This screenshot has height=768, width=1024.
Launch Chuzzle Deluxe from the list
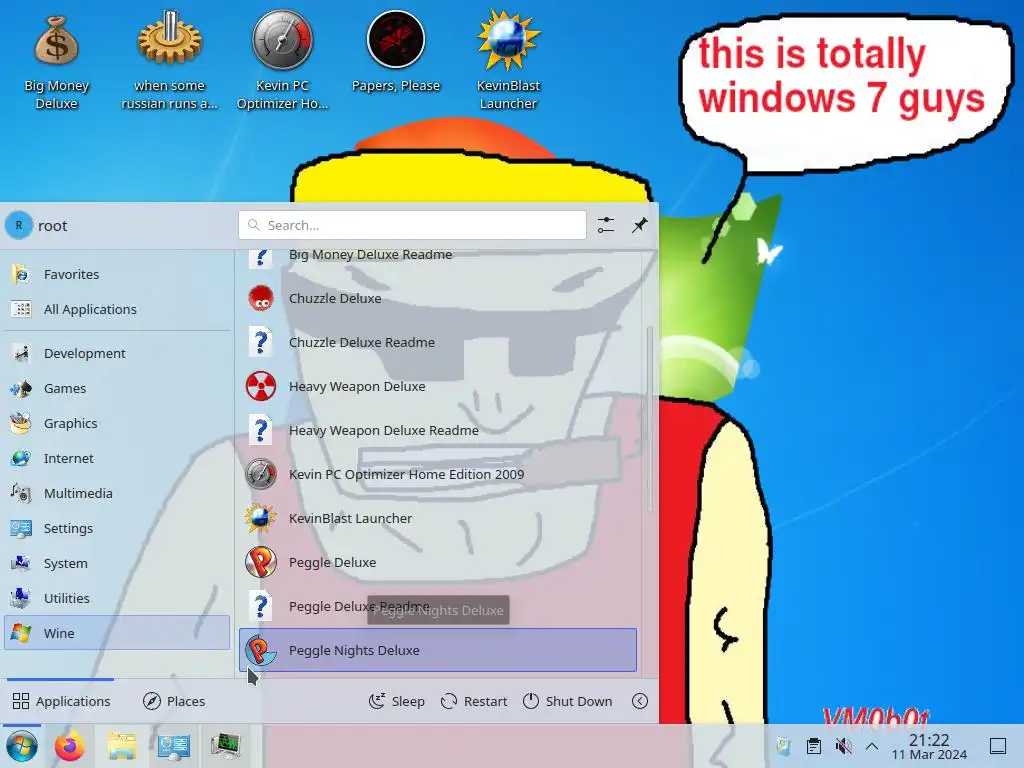438,298
